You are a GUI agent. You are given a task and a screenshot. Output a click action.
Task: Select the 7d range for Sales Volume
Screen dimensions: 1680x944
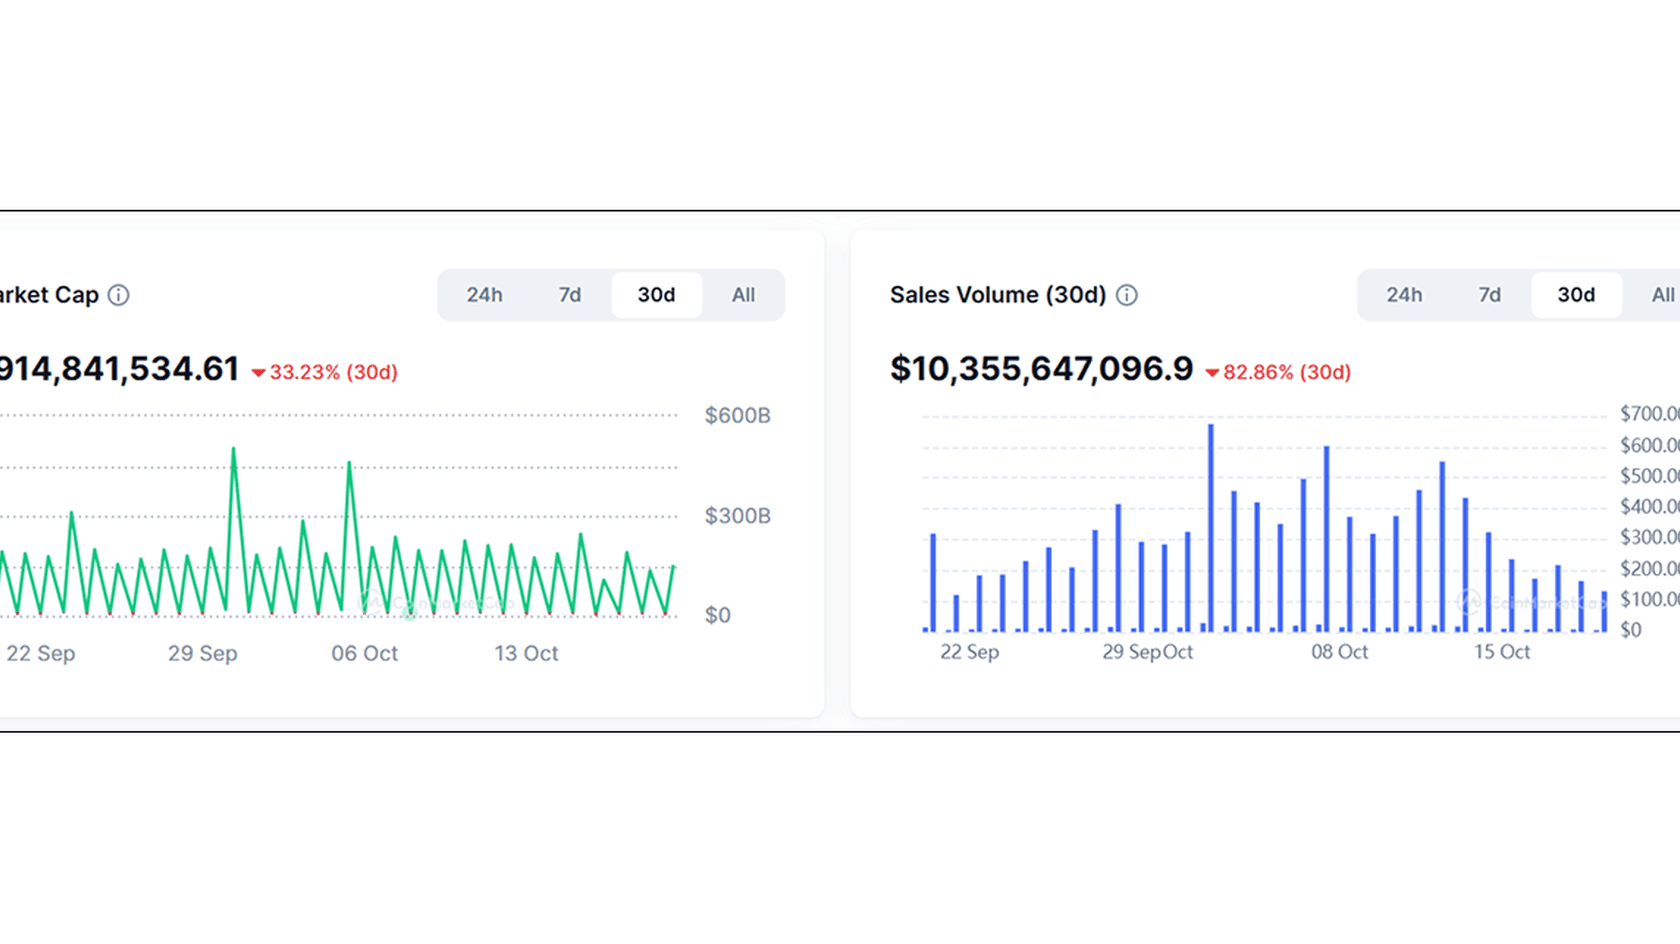(x=1489, y=295)
